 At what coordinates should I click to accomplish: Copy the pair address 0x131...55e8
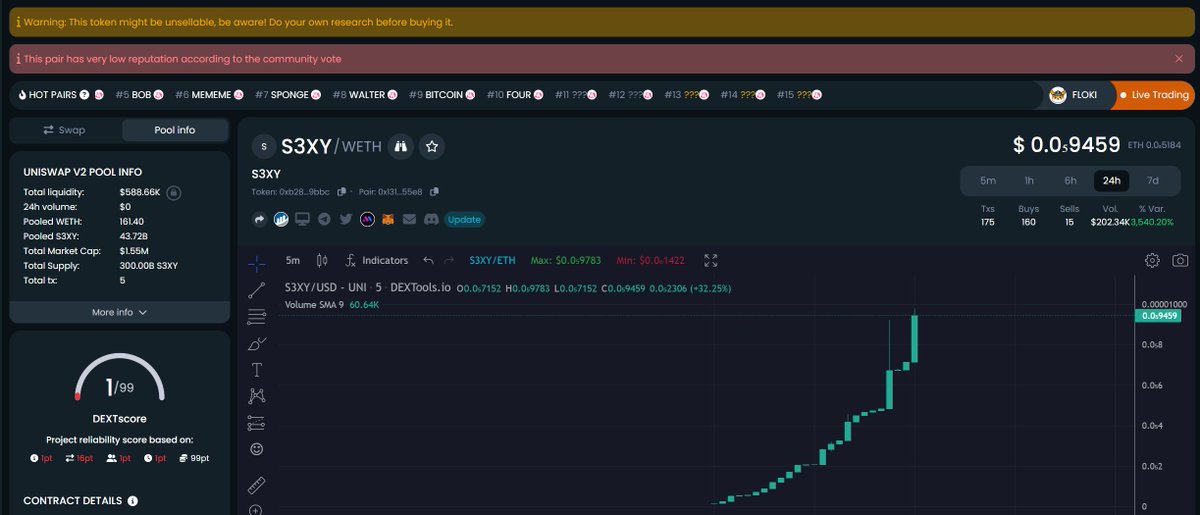coord(434,191)
